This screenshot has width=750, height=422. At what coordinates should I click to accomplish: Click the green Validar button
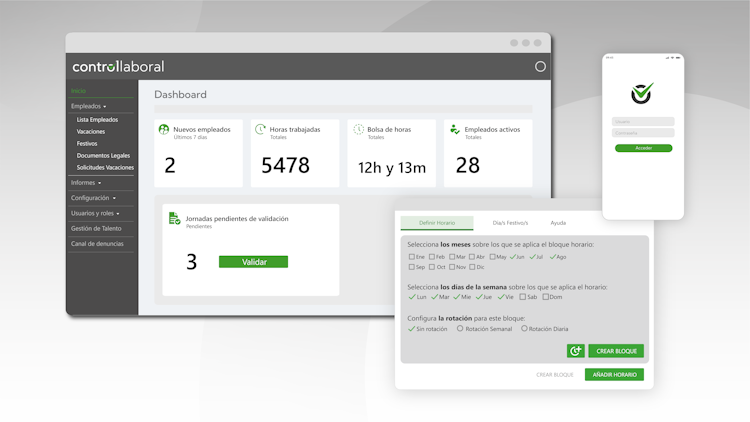click(x=254, y=262)
